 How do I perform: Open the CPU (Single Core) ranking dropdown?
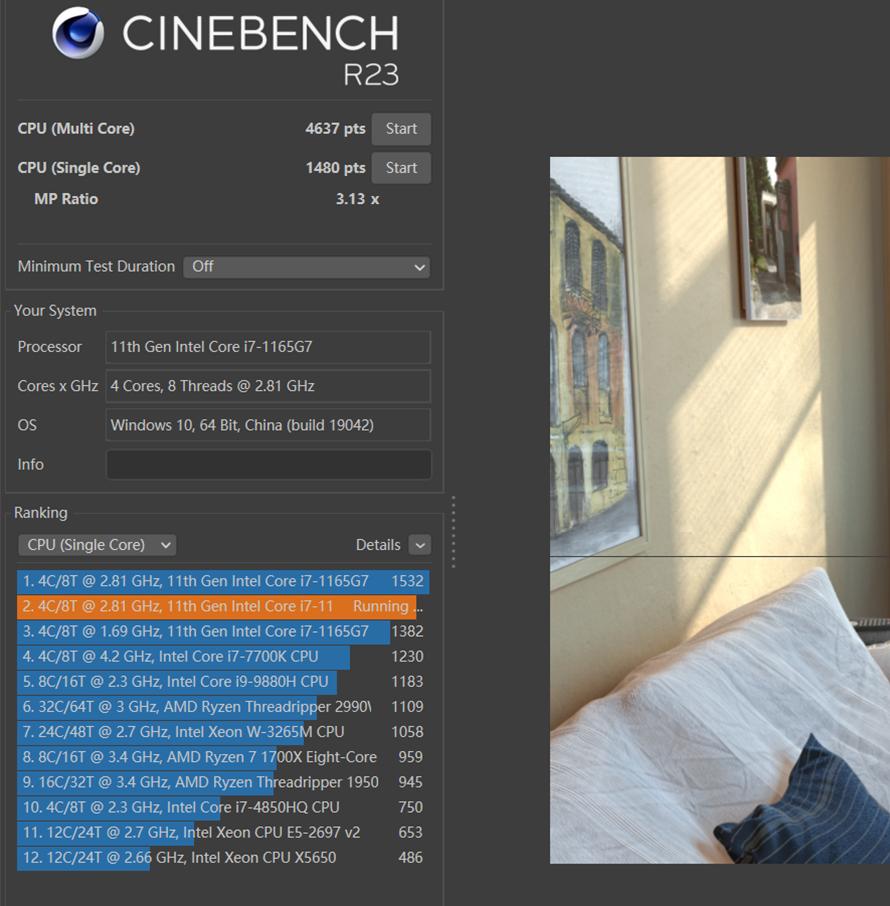(97, 545)
